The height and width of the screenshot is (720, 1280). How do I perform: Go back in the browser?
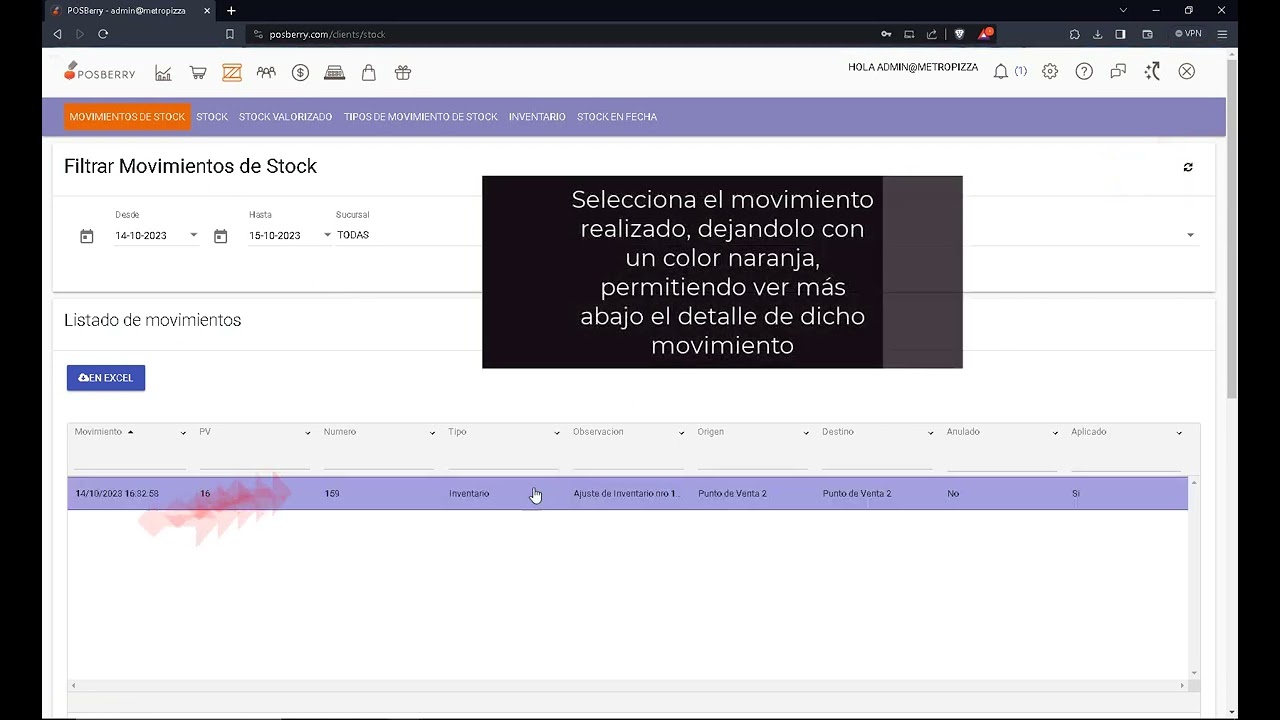click(57, 34)
